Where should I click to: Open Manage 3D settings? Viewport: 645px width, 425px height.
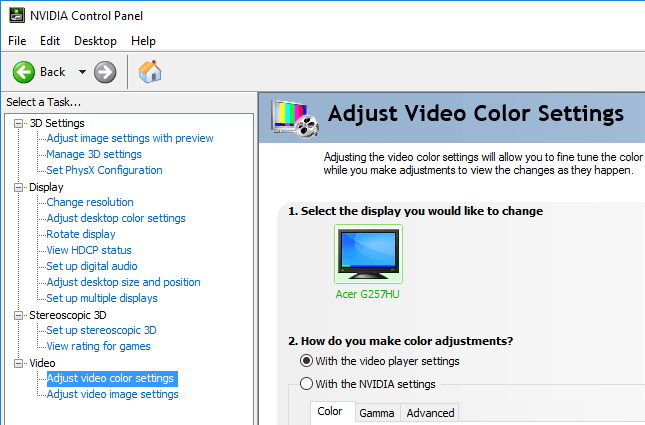[94, 154]
